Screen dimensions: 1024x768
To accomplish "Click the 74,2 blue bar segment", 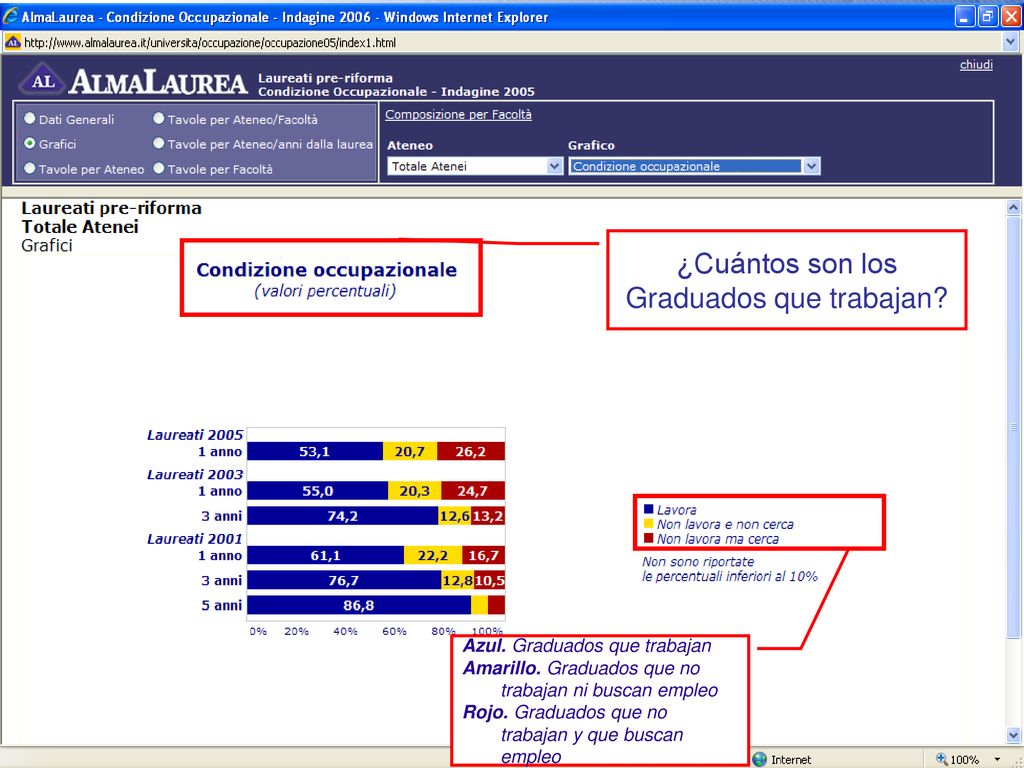I will click(343, 515).
